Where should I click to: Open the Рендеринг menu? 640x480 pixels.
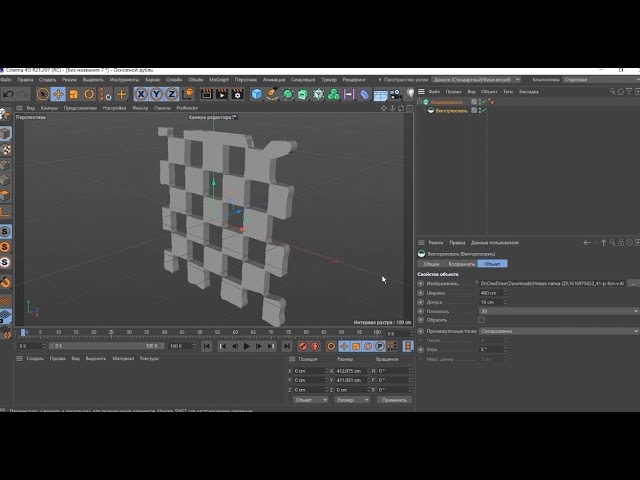pos(354,80)
